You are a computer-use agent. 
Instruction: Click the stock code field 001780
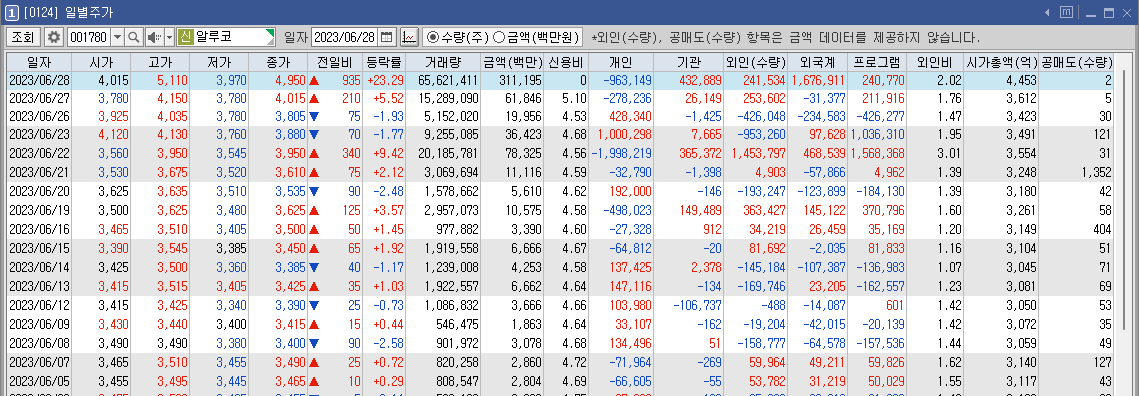[x=88, y=37]
